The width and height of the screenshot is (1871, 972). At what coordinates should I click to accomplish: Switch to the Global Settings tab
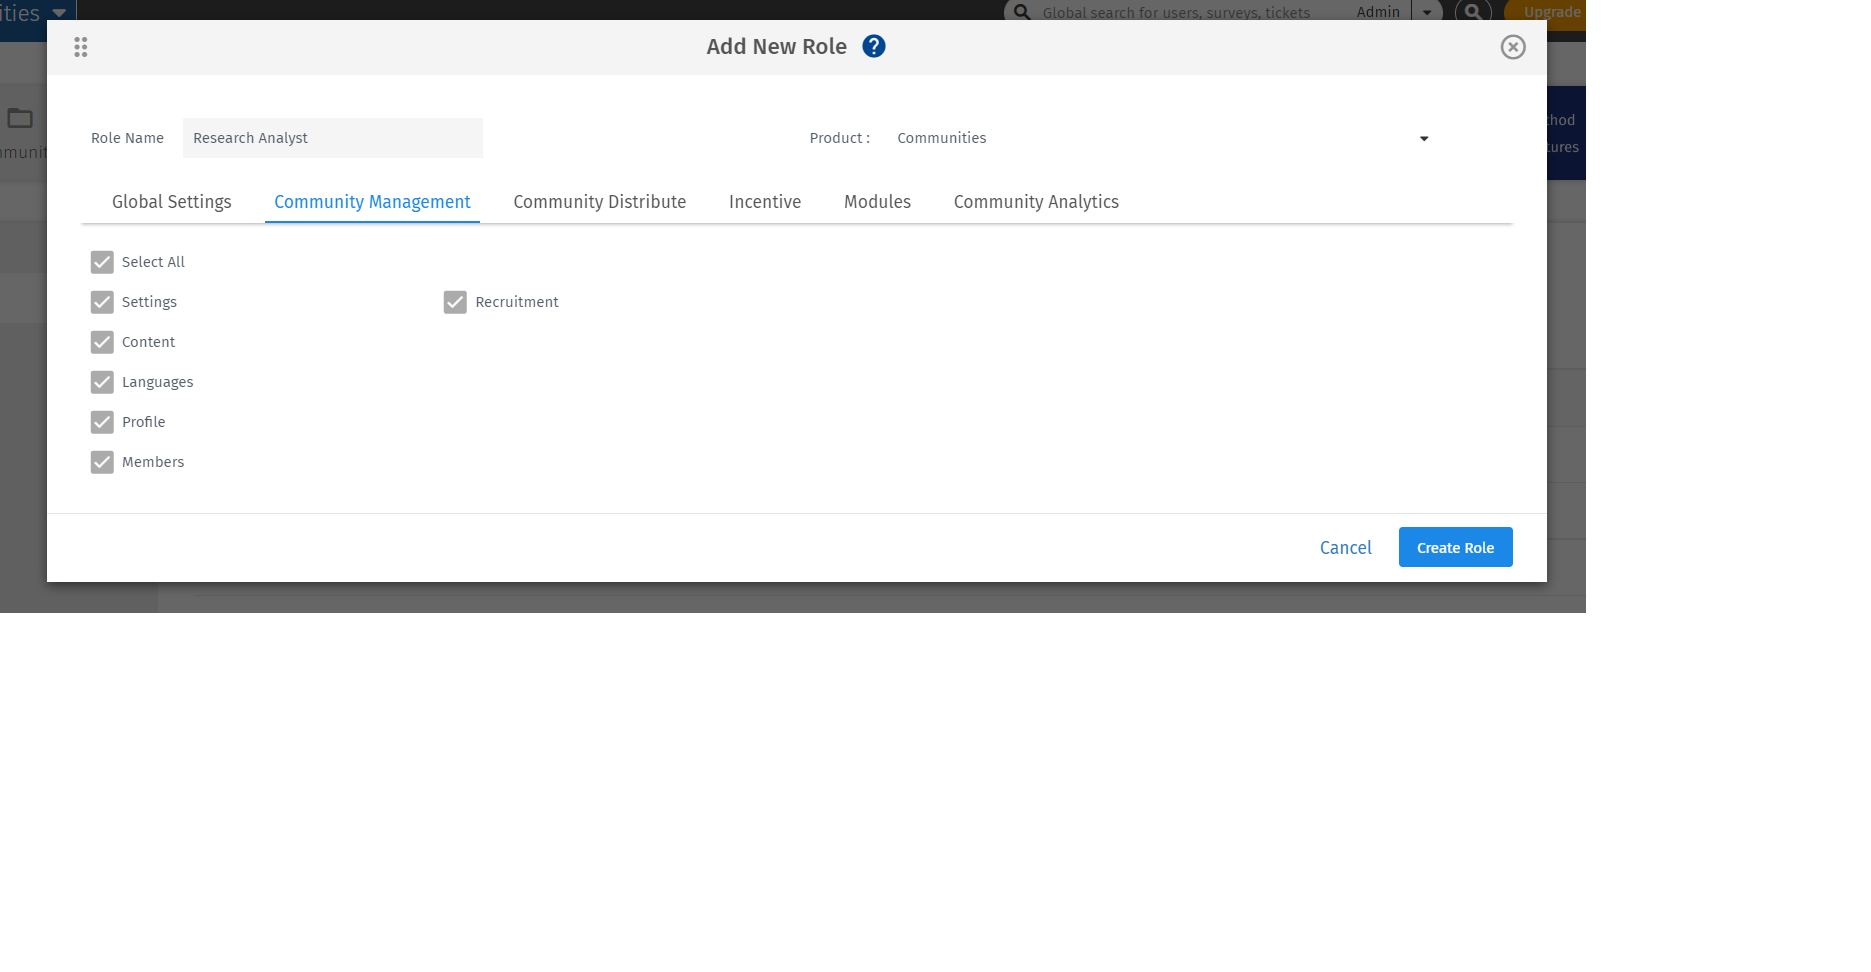172,202
